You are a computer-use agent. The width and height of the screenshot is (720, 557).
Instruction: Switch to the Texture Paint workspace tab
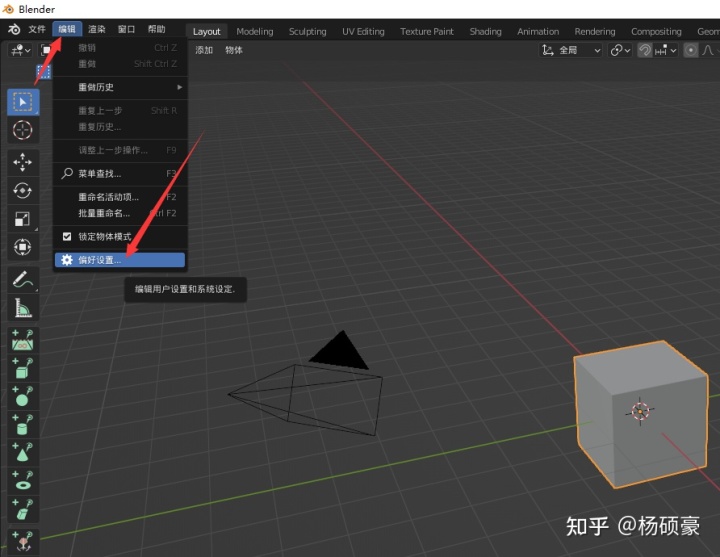click(x=427, y=31)
